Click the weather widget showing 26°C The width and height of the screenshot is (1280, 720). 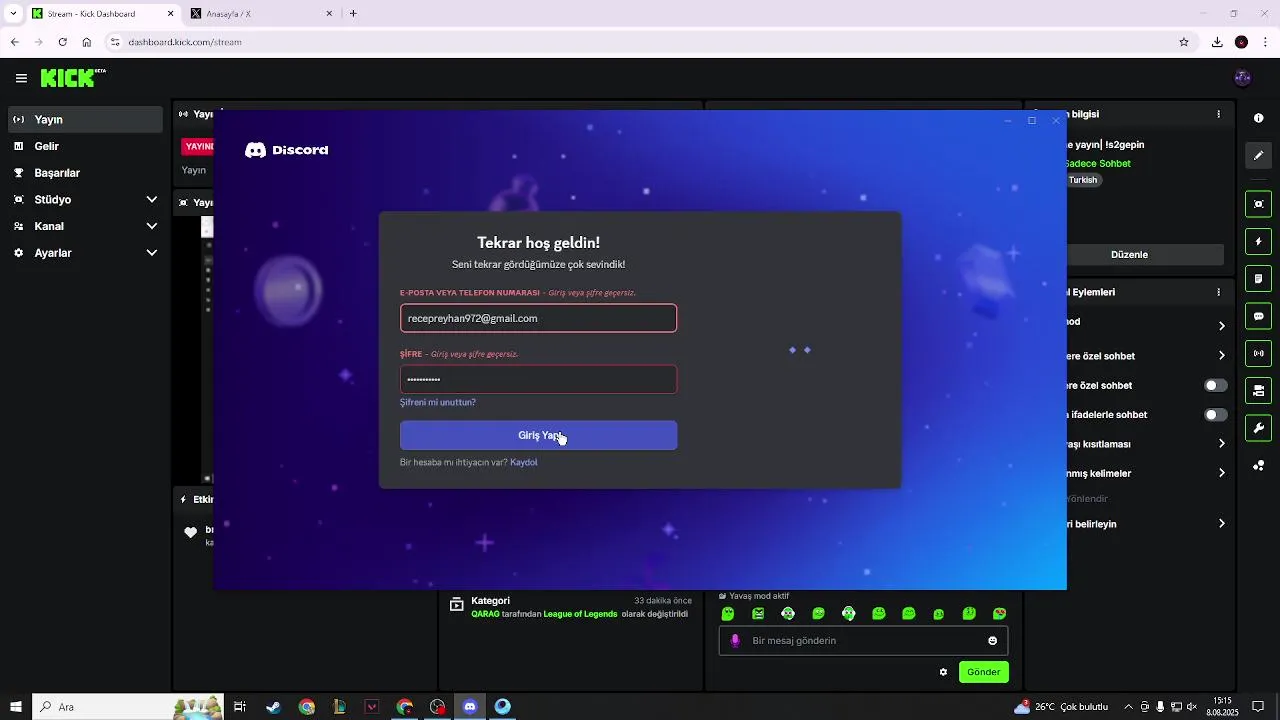click(x=1061, y=707)
